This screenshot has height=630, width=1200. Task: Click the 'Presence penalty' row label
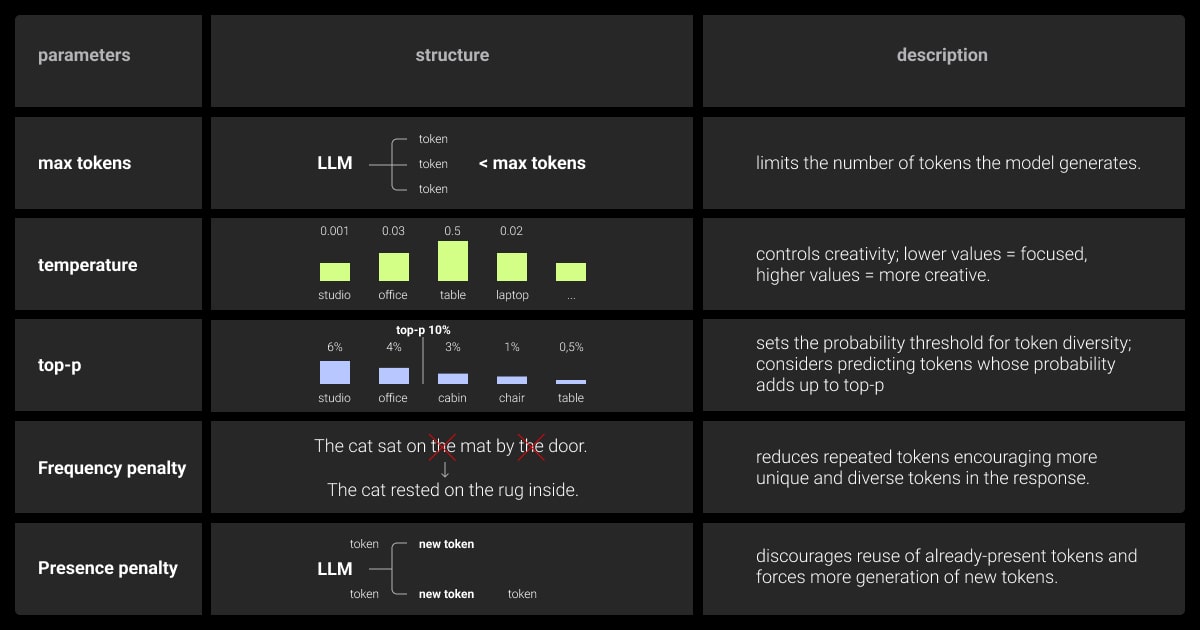point(108,568)
